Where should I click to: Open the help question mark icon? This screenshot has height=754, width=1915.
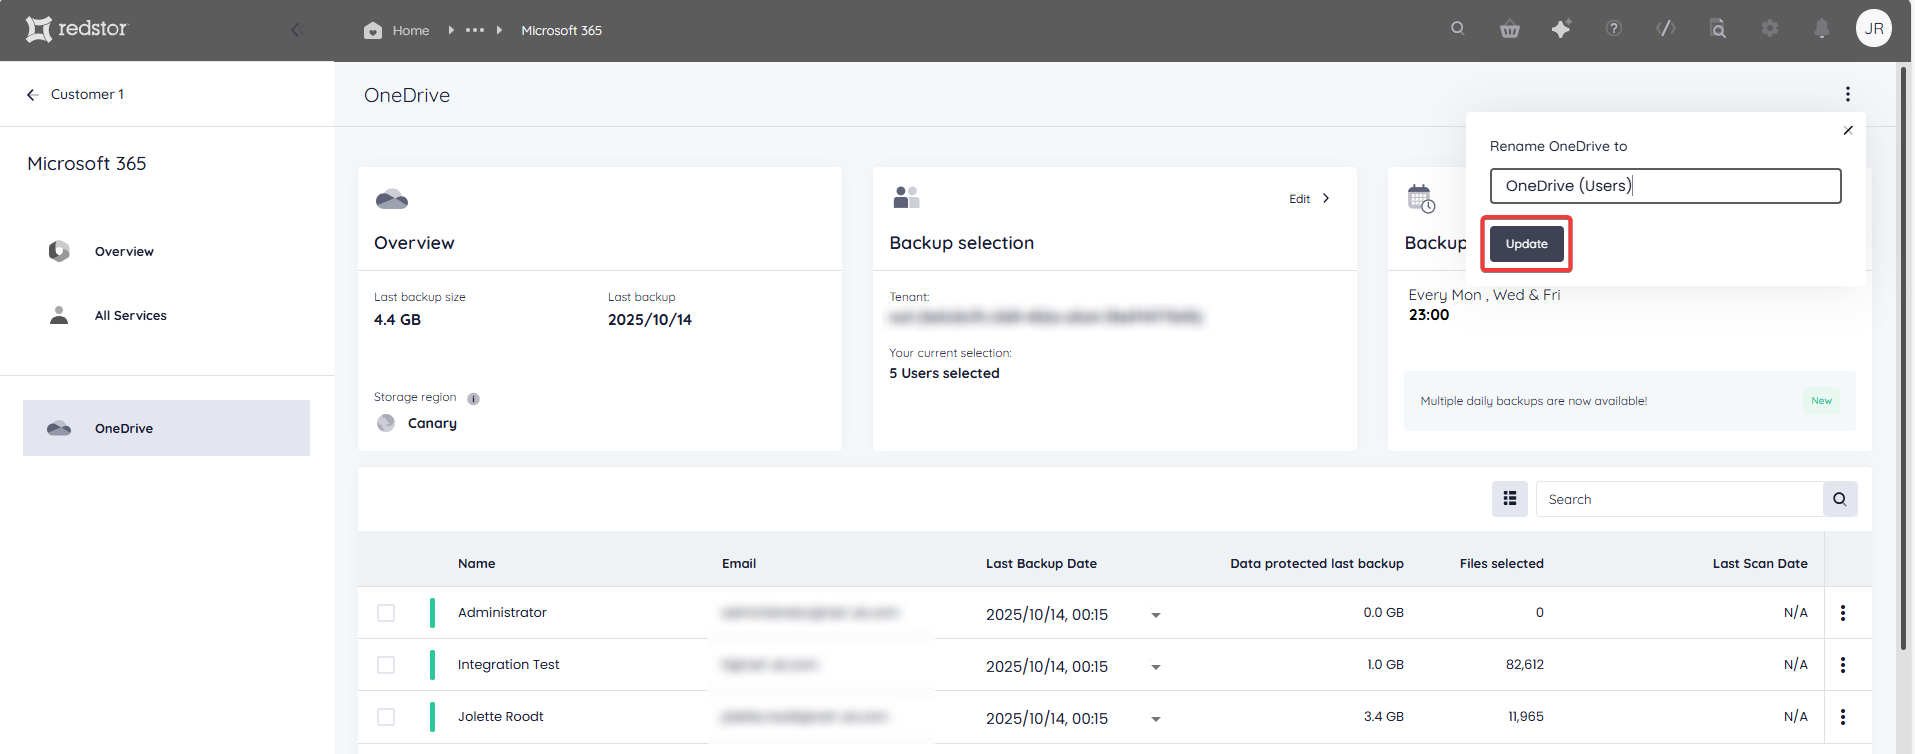(1614, 28)
